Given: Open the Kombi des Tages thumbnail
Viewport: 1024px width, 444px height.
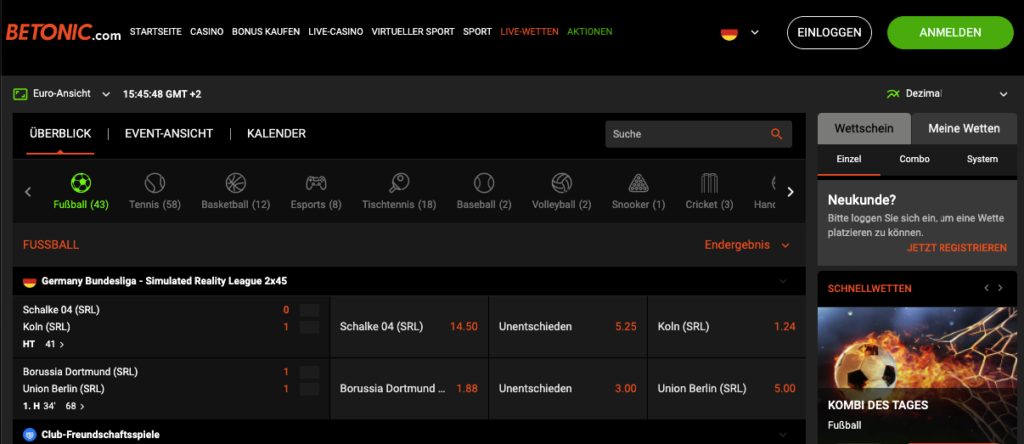Looking at the screenshot, I should tap(916, 374).
